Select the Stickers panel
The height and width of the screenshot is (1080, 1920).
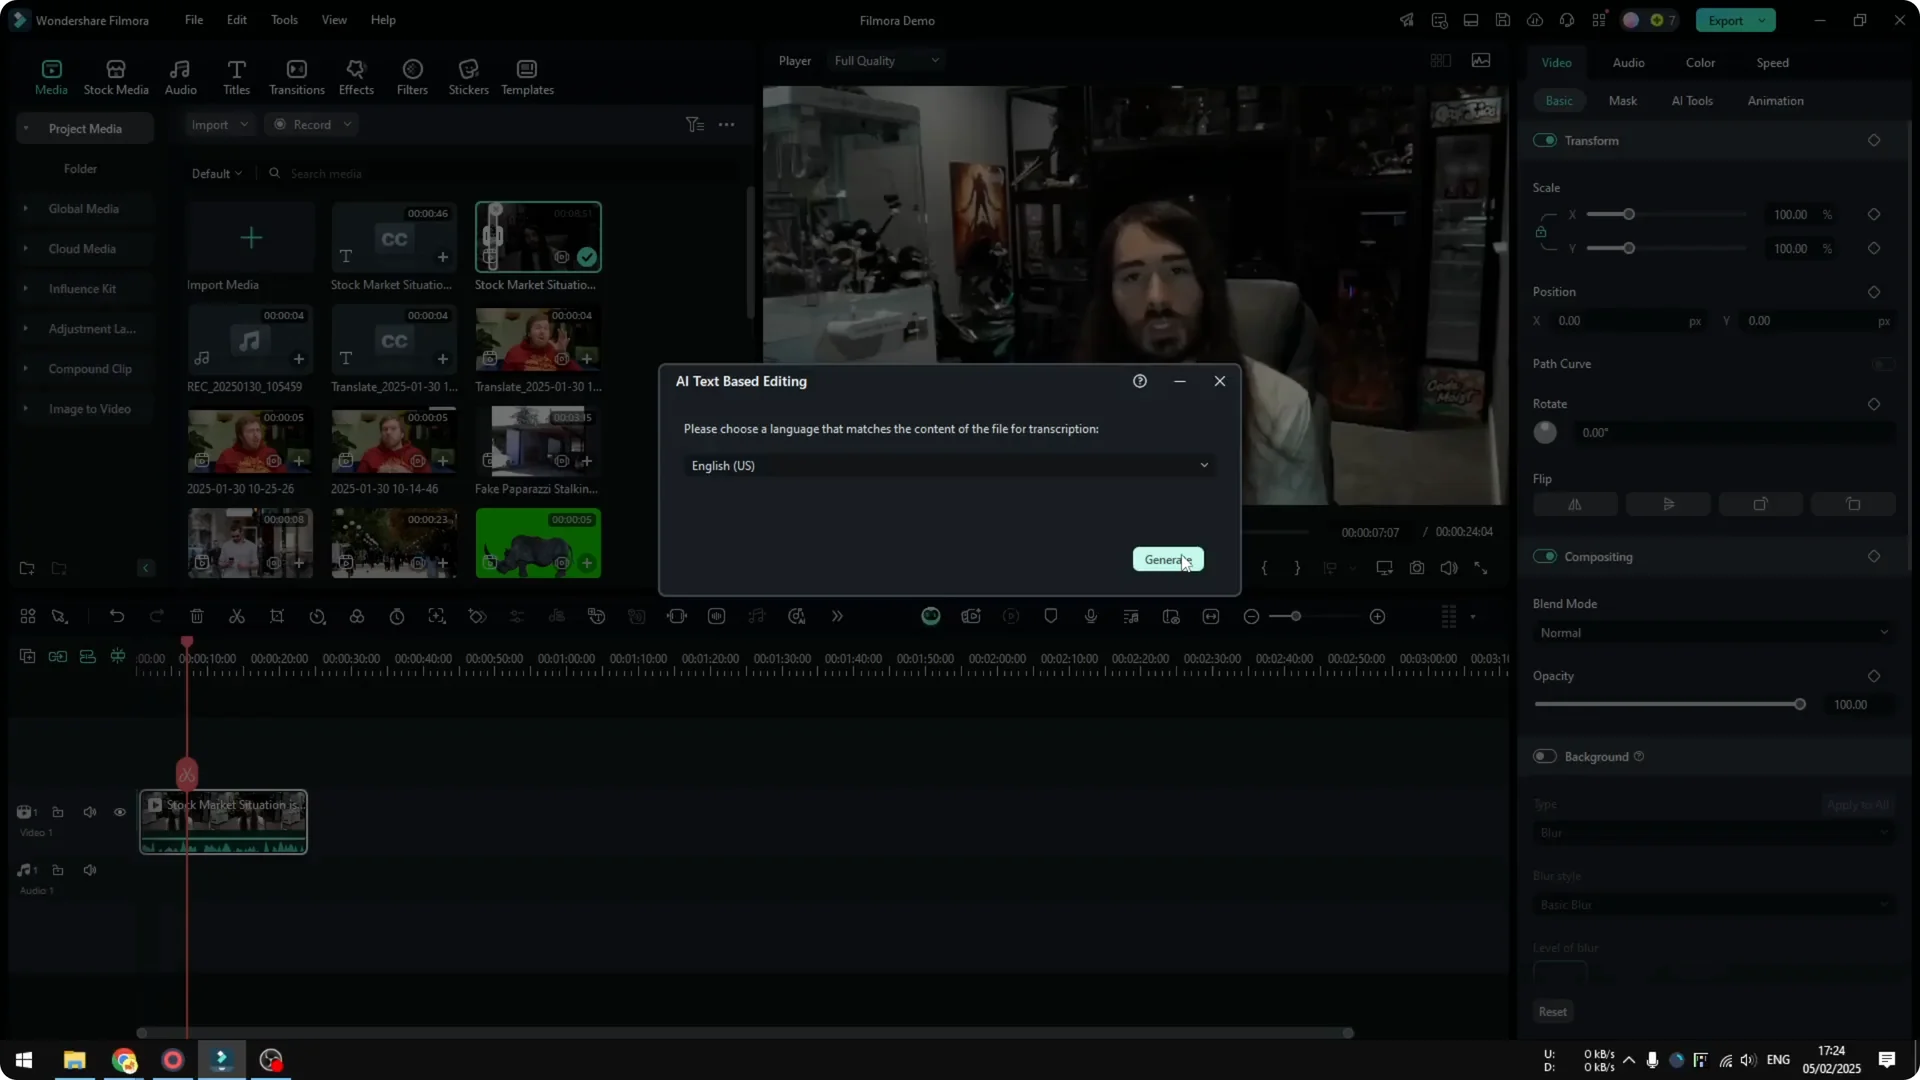point(467,77)
